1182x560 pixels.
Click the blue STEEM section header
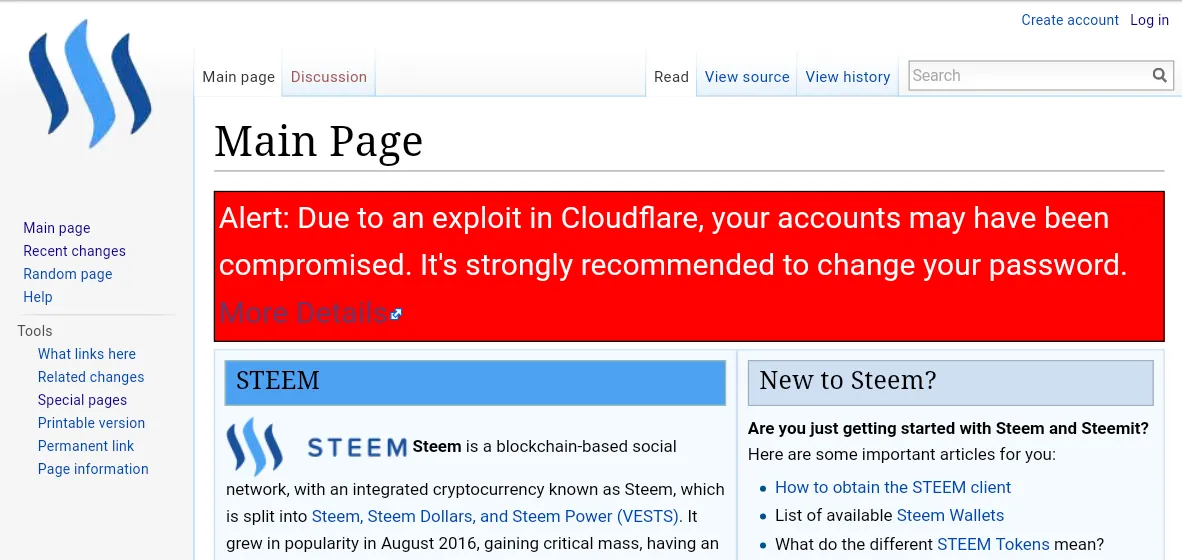(475, 382)
